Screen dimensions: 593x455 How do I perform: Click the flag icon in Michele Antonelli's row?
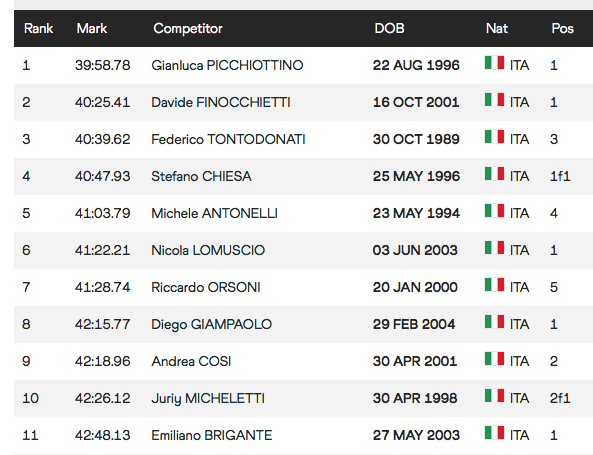pos(494,211)
